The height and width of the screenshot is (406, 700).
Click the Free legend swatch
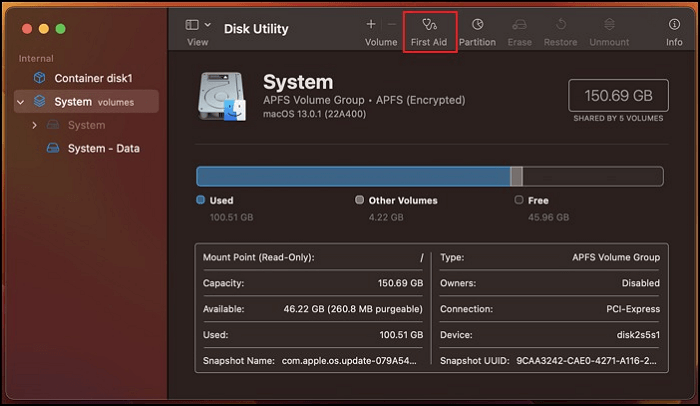point(519,200)
